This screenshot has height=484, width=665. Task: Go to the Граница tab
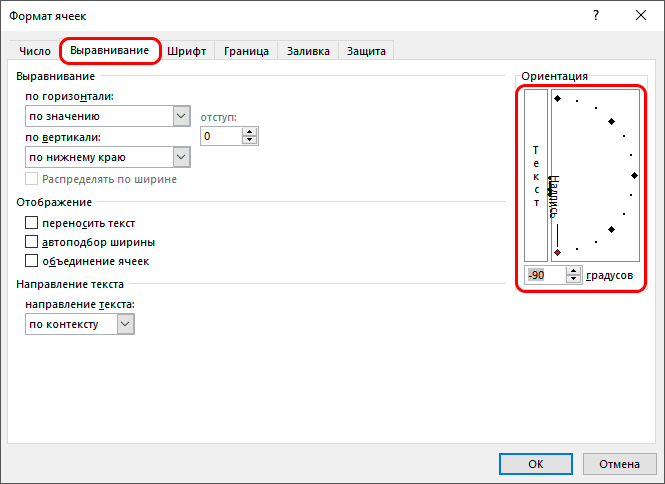point(246,51)
